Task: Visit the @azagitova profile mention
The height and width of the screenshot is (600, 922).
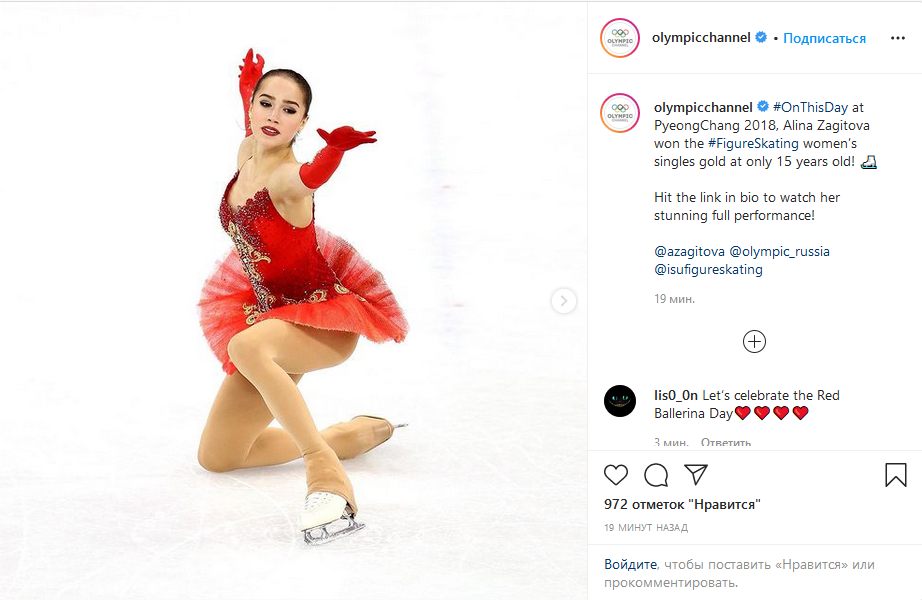Action: coord(689,251)
